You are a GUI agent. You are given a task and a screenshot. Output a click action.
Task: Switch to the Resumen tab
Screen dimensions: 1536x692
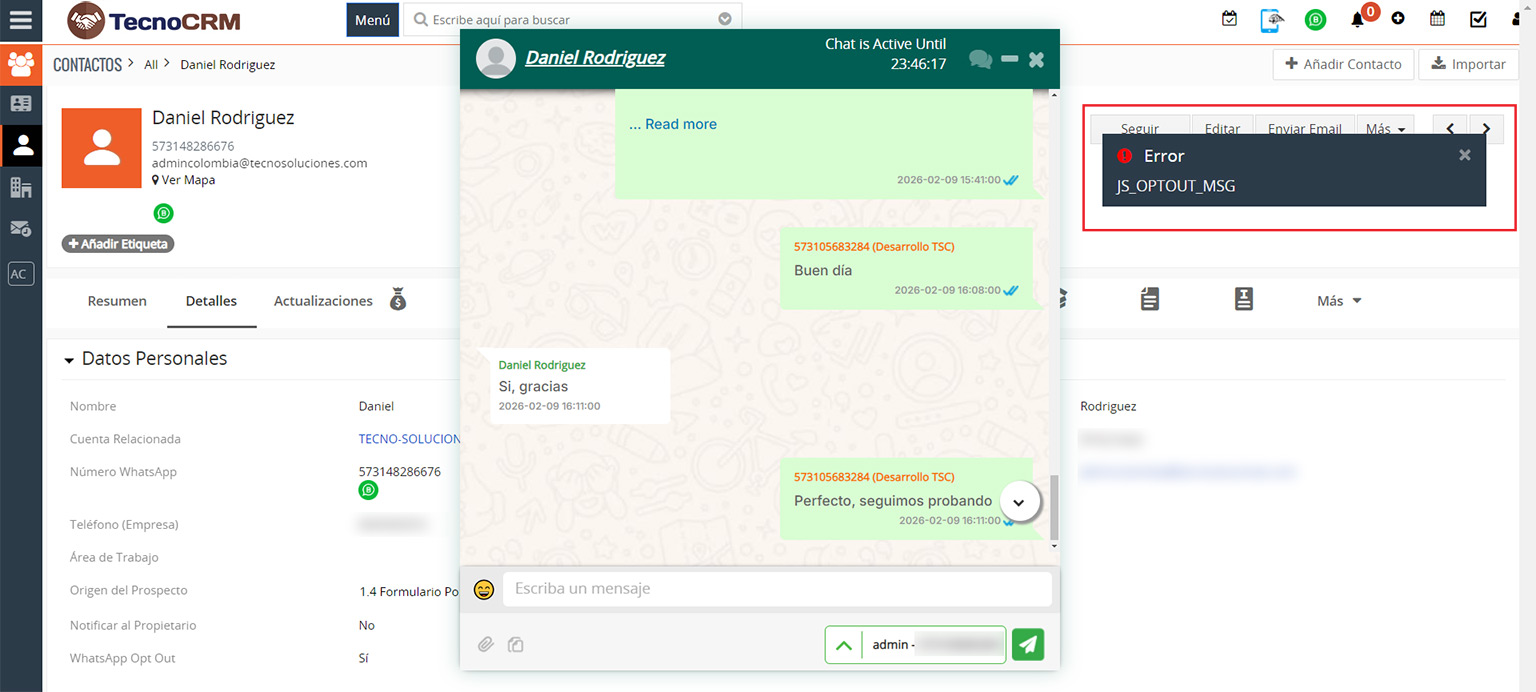click(x=117, y=301)
